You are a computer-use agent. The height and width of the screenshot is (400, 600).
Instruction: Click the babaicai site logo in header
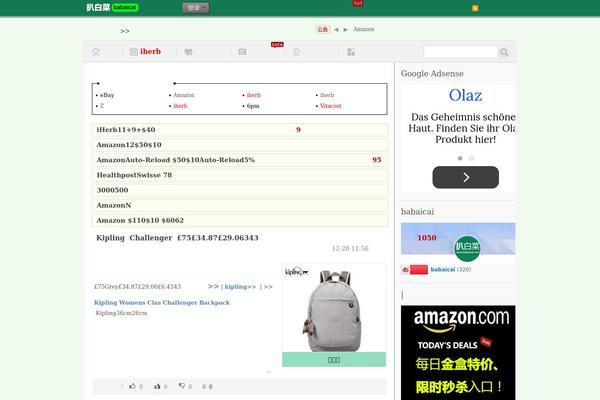[x=112, y=7]
